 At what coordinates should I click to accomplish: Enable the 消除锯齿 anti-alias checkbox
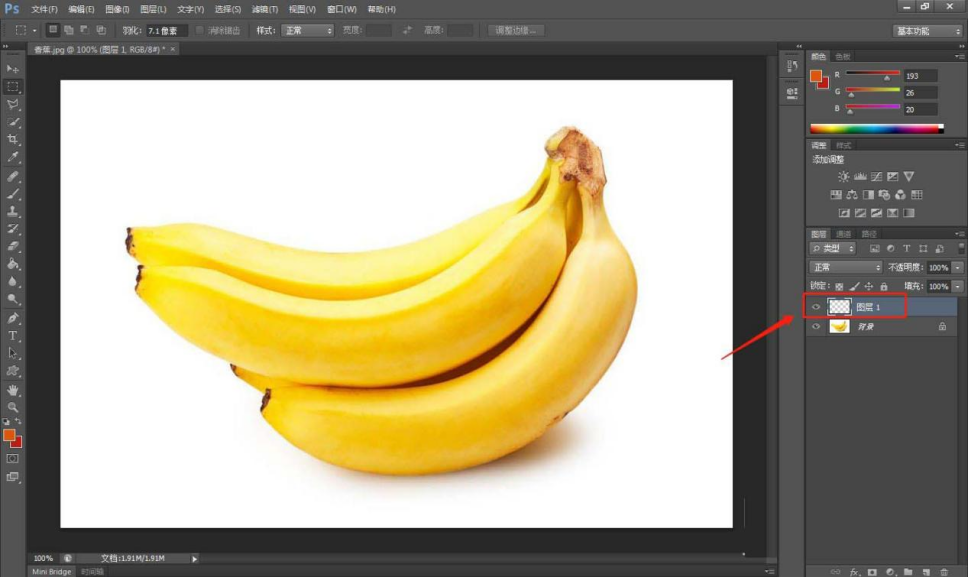(200, 31)
